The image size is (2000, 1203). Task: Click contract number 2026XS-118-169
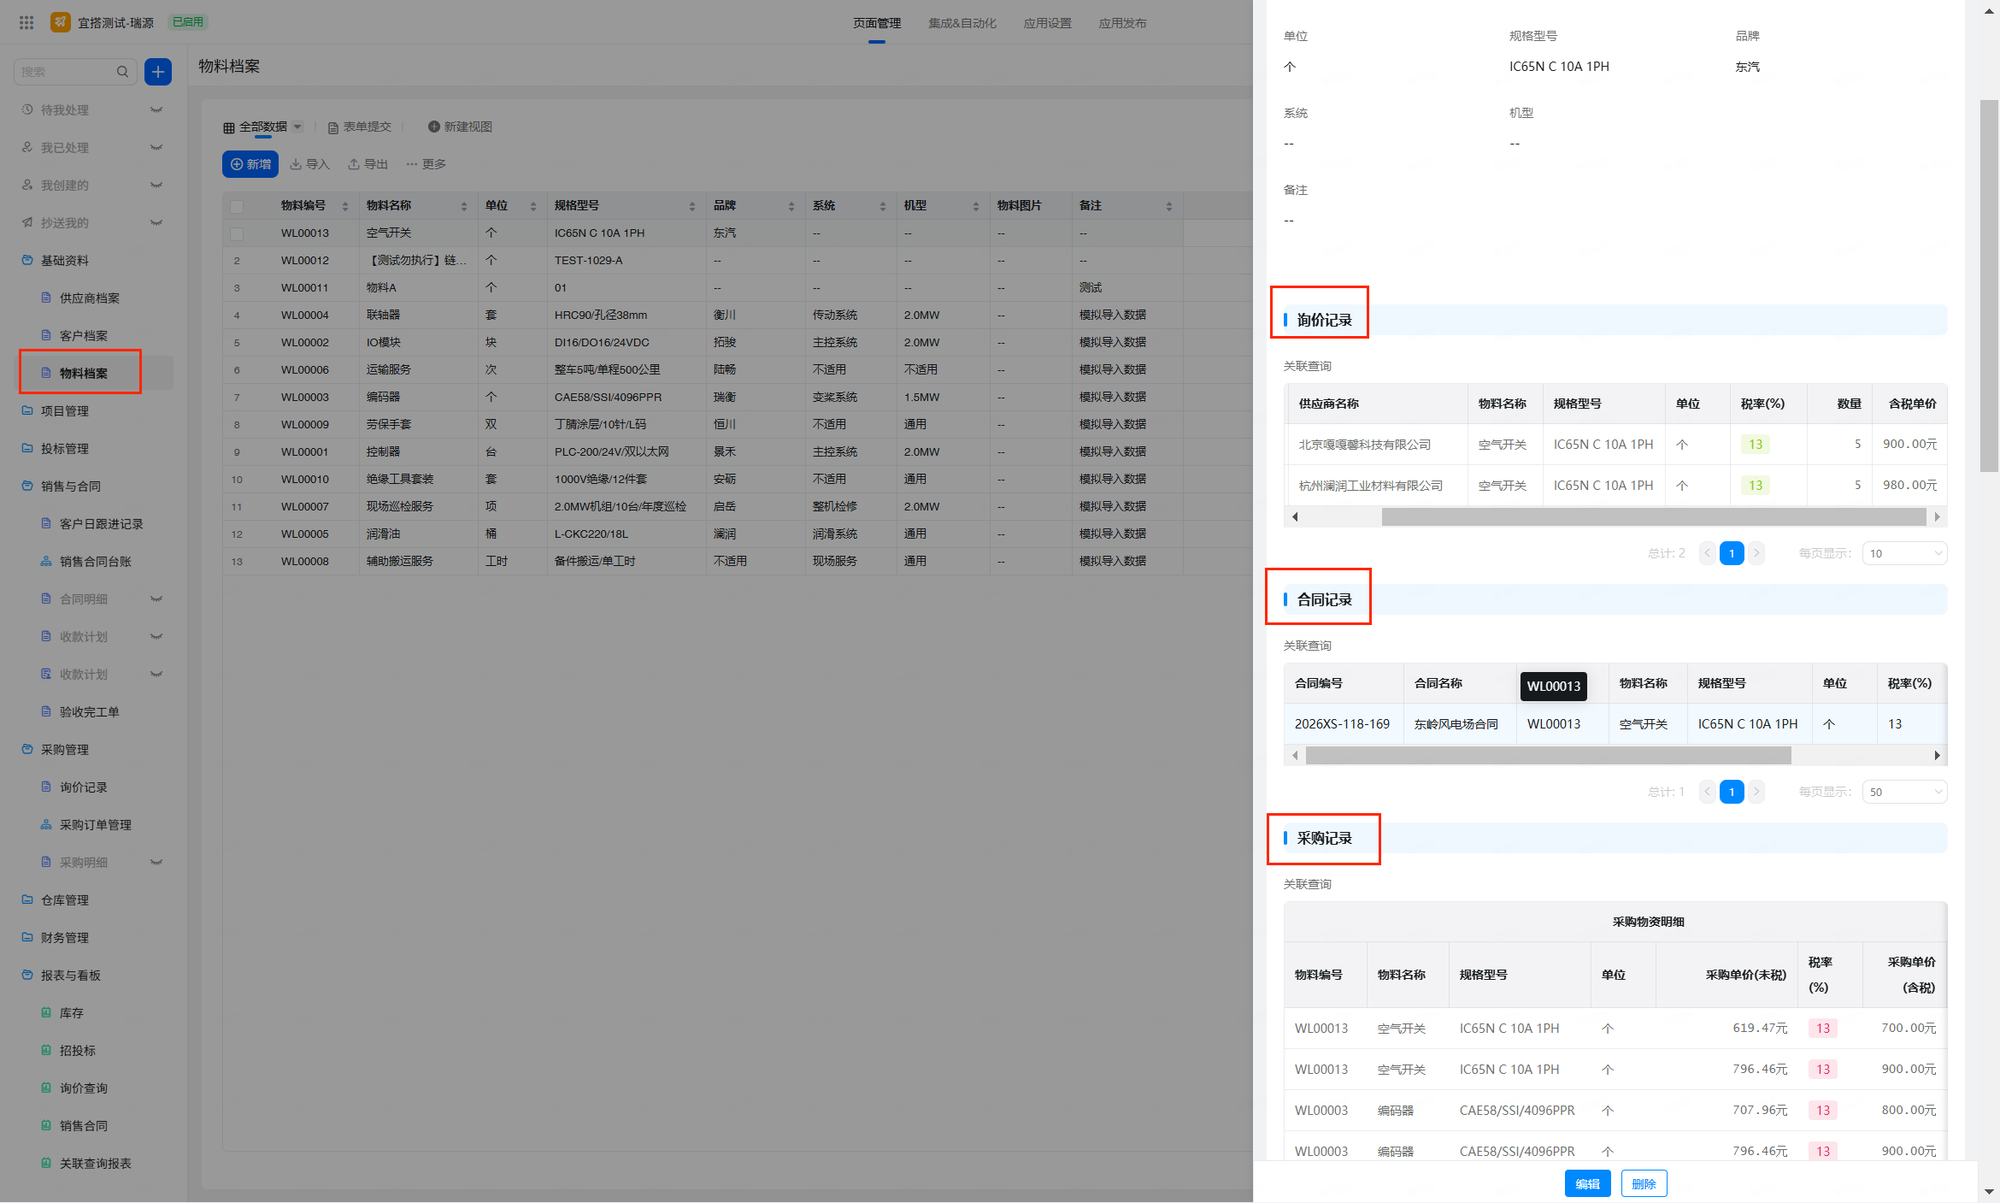1342,724
